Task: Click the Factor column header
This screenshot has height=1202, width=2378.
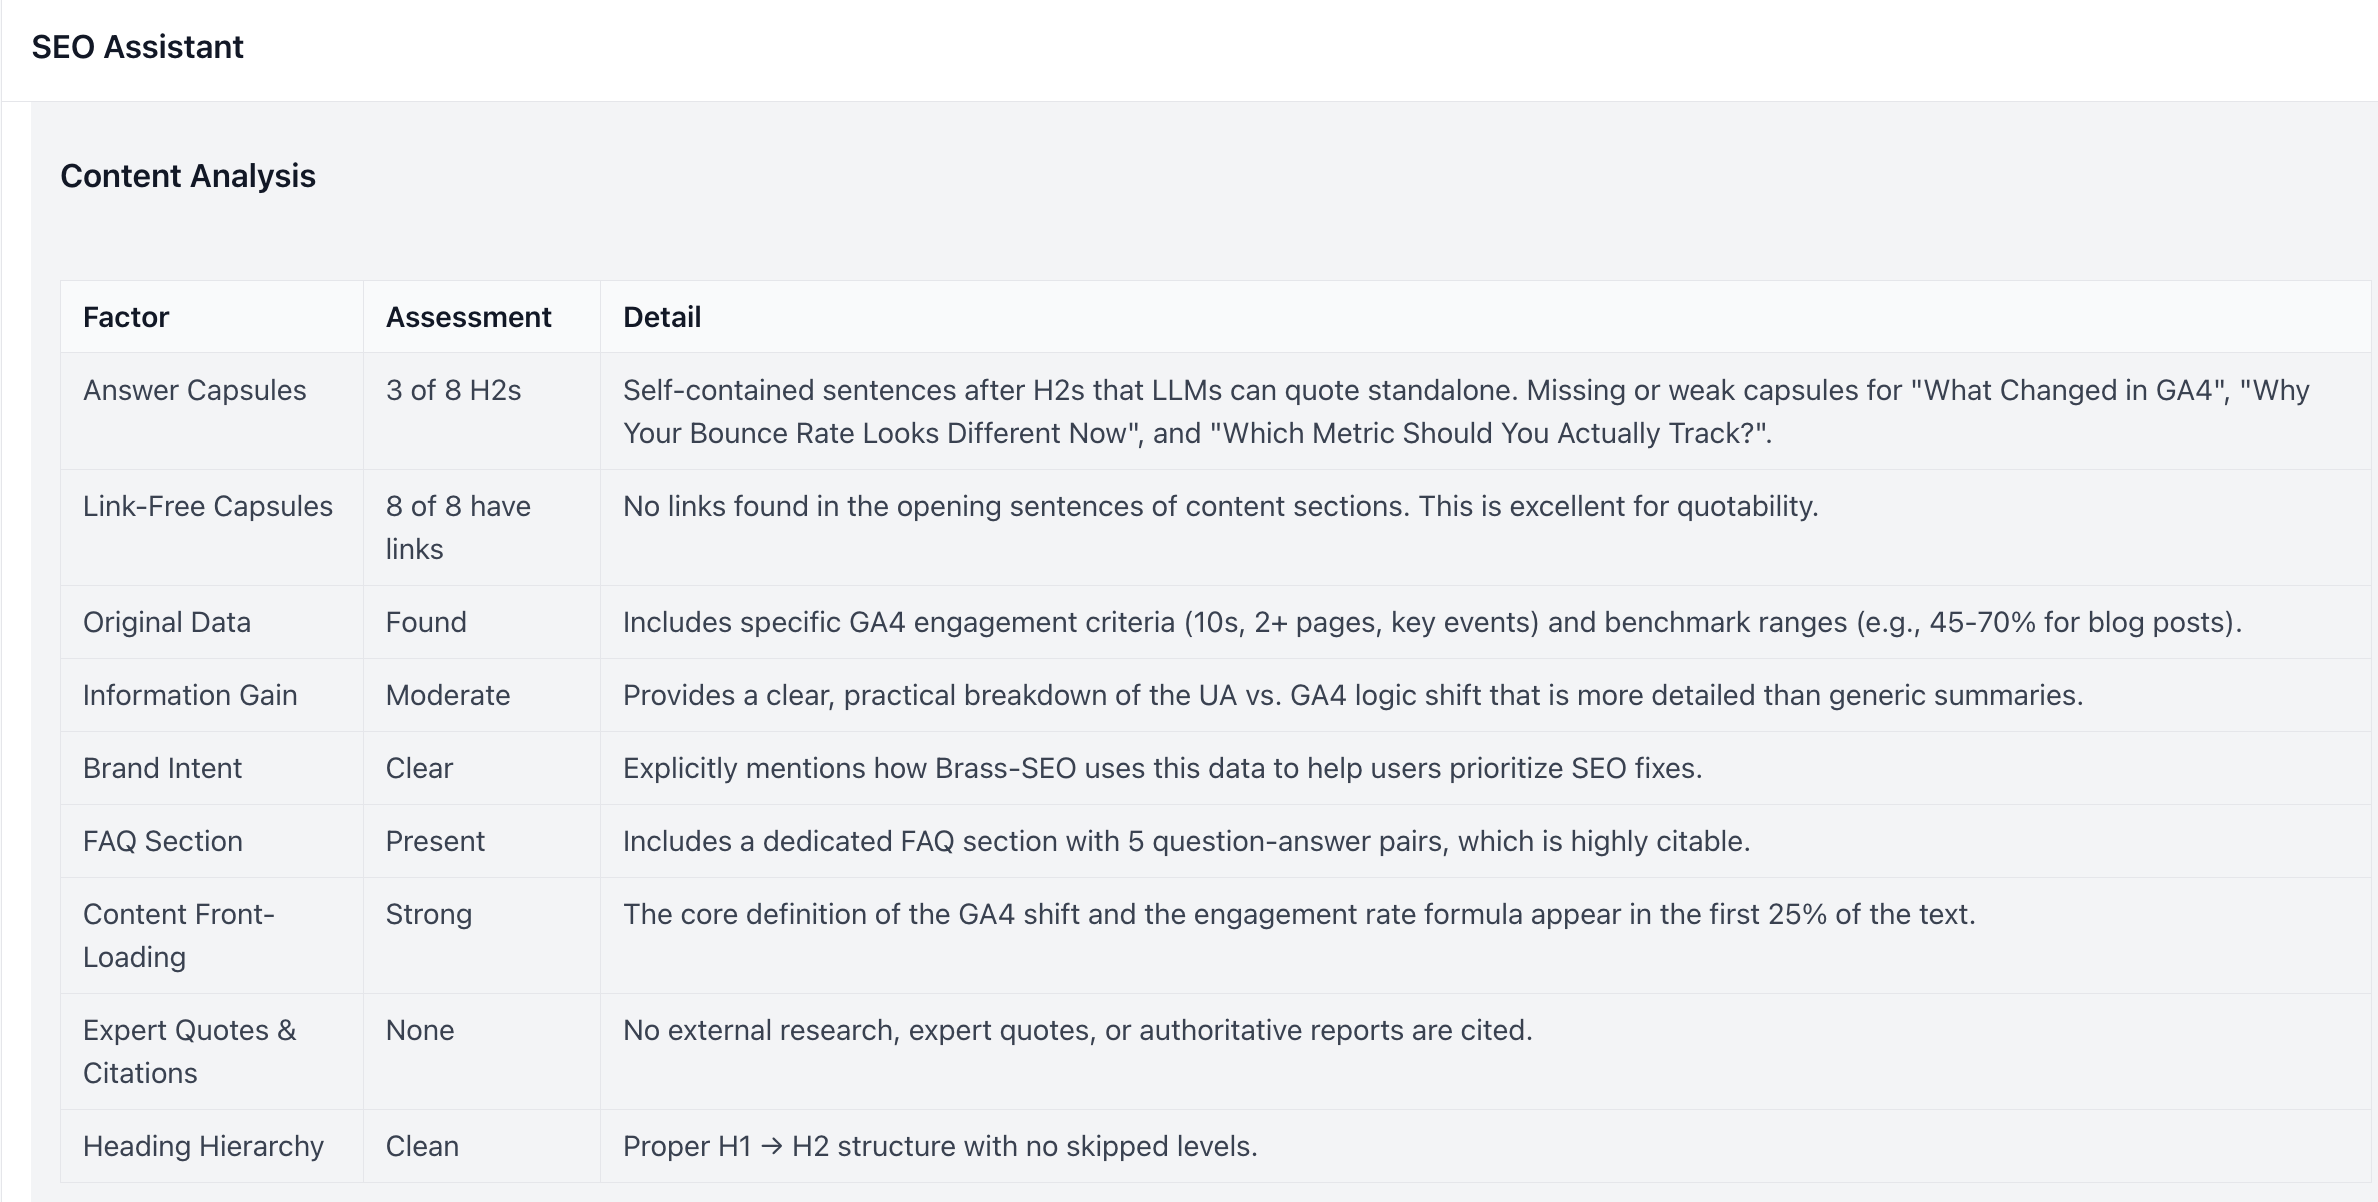Action: click(x=126, y=317)
